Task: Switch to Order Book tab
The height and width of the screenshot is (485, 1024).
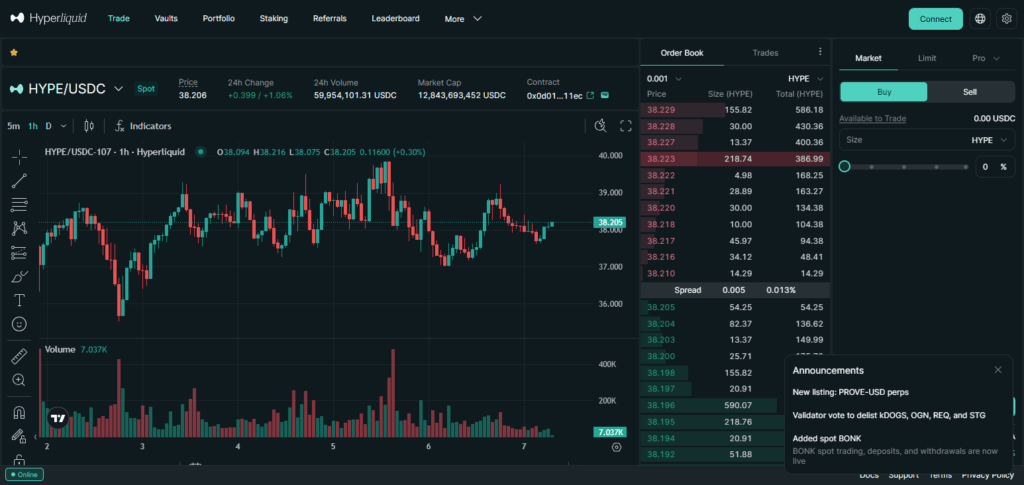Action: click(682, 53)
